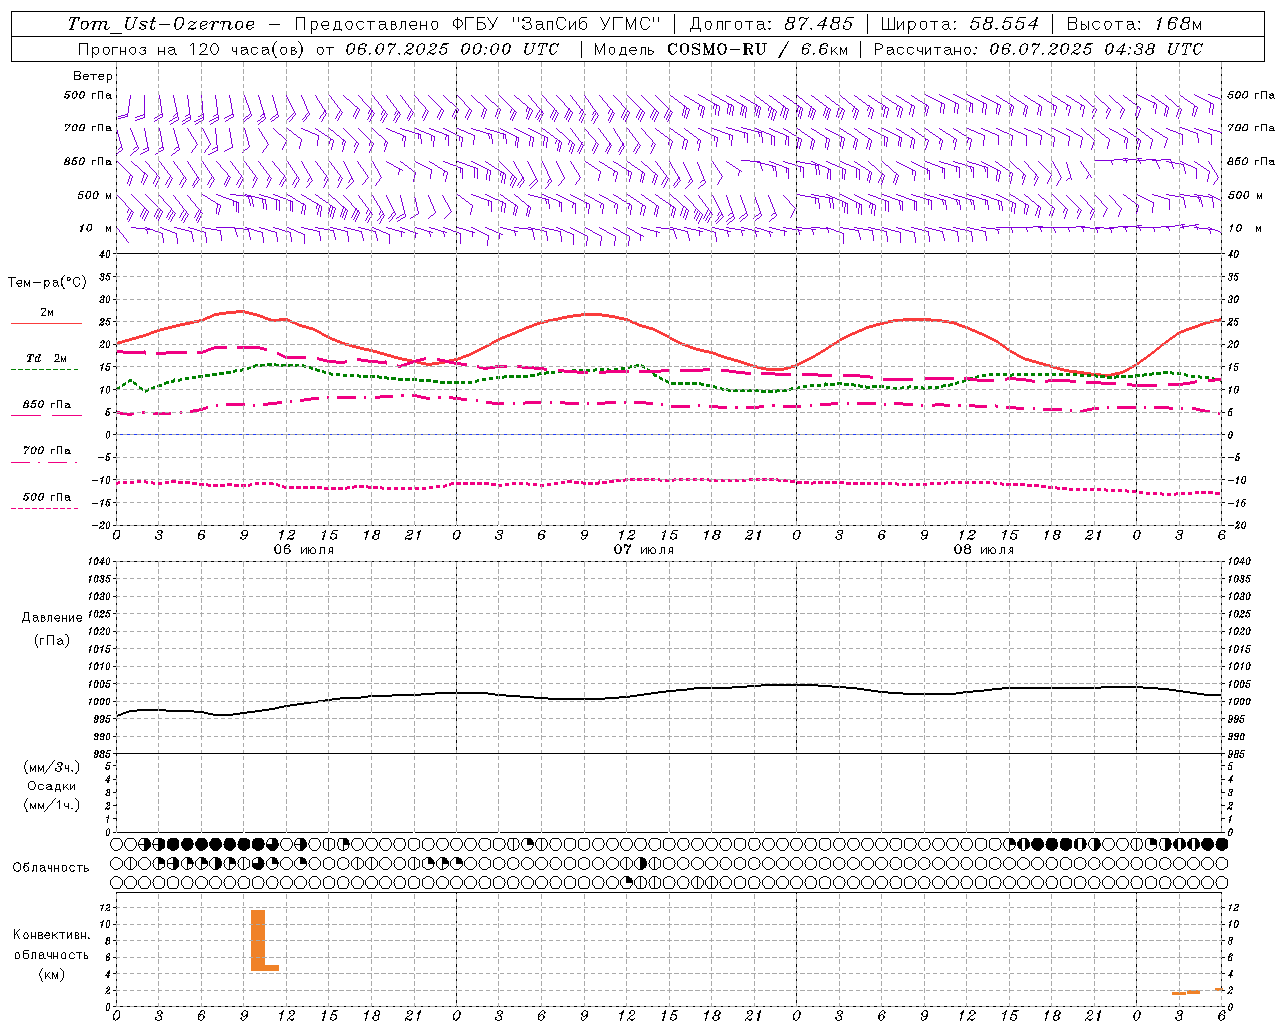Viewport: 1280px width, 1024px height.
Task: Click the Долгота: 87.485 value
Action: (x=771, y=24)
